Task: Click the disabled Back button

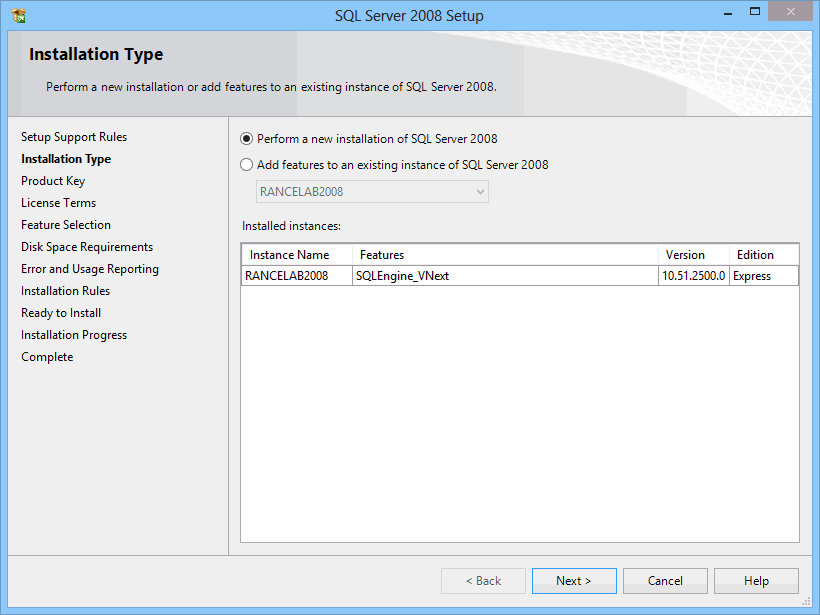Action: coord(483,581)
